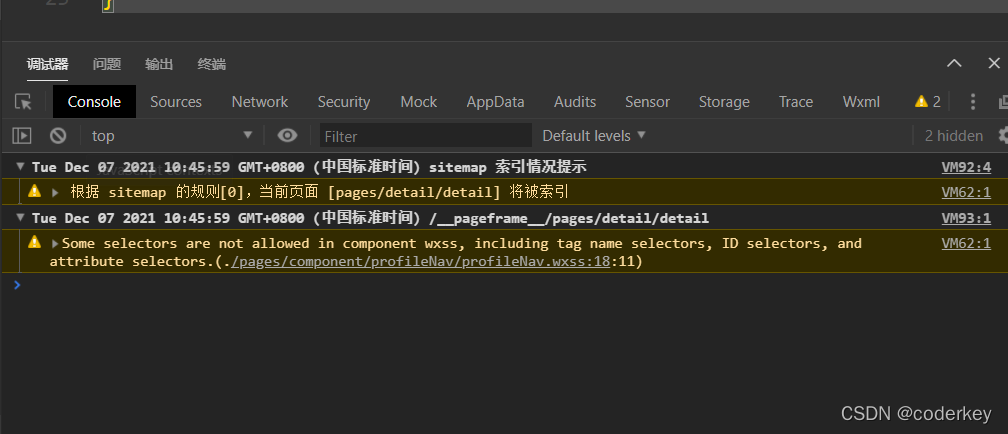The image size is (1008, 434).
Task: Click the sitemap 索引情况提示 header text
Action: click(508, 167)
